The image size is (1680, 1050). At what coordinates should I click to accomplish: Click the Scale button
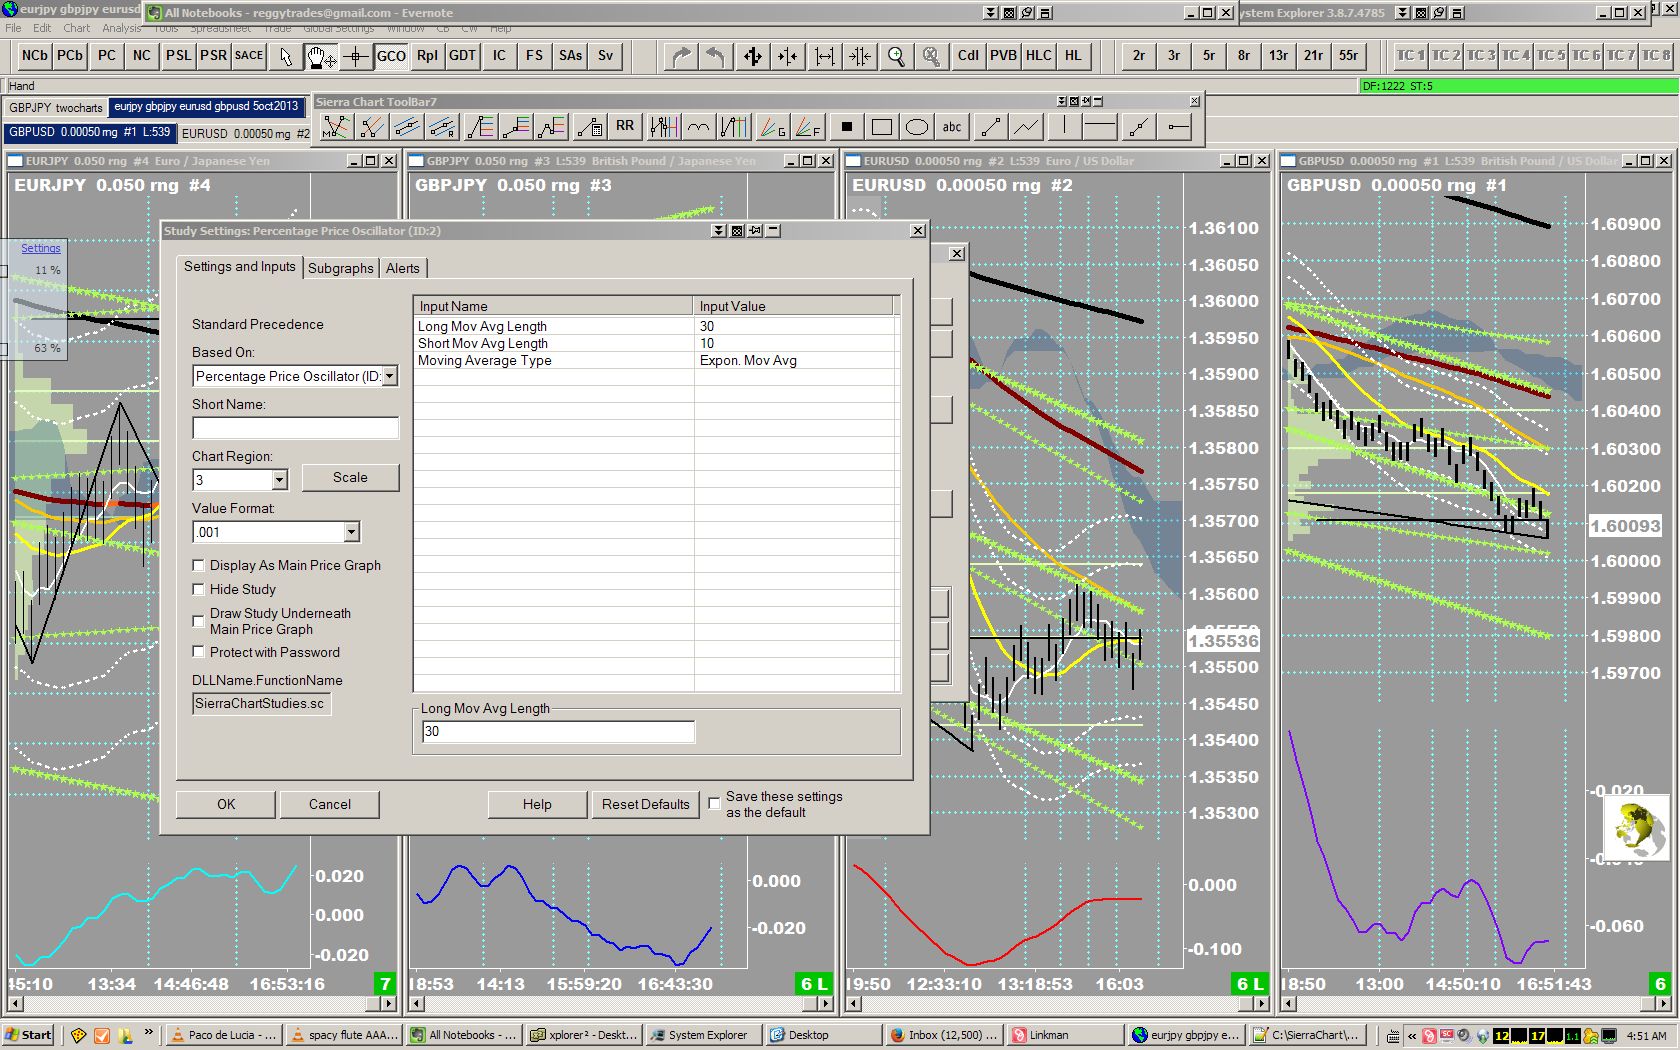coord(350,478)
